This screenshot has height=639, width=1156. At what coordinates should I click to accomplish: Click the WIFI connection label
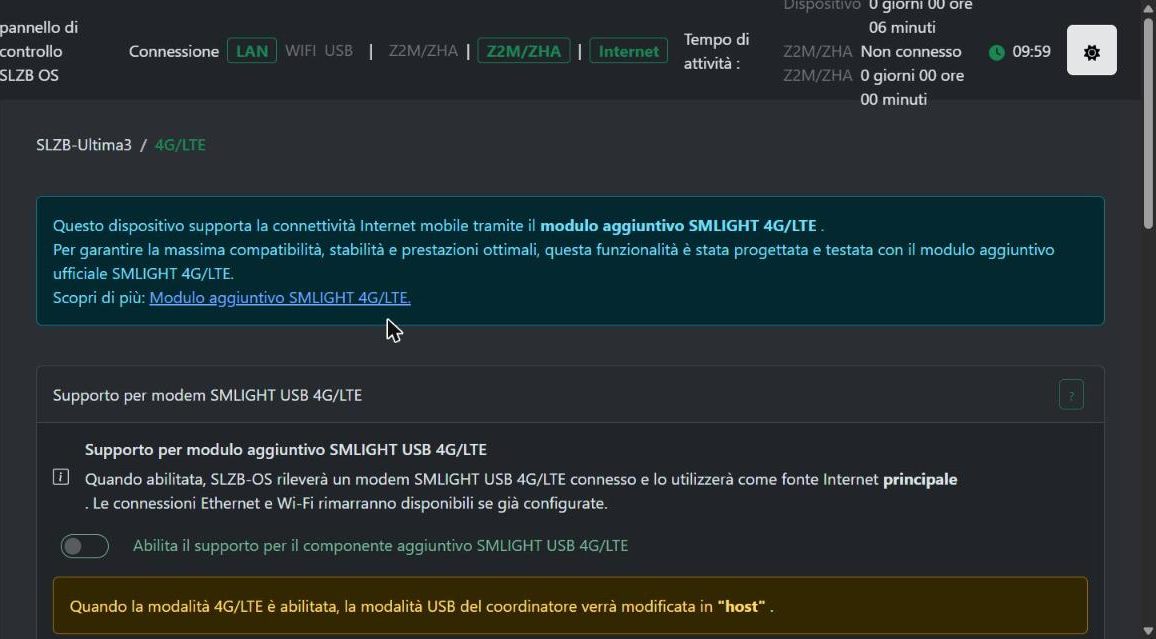[x=300, y=51]
